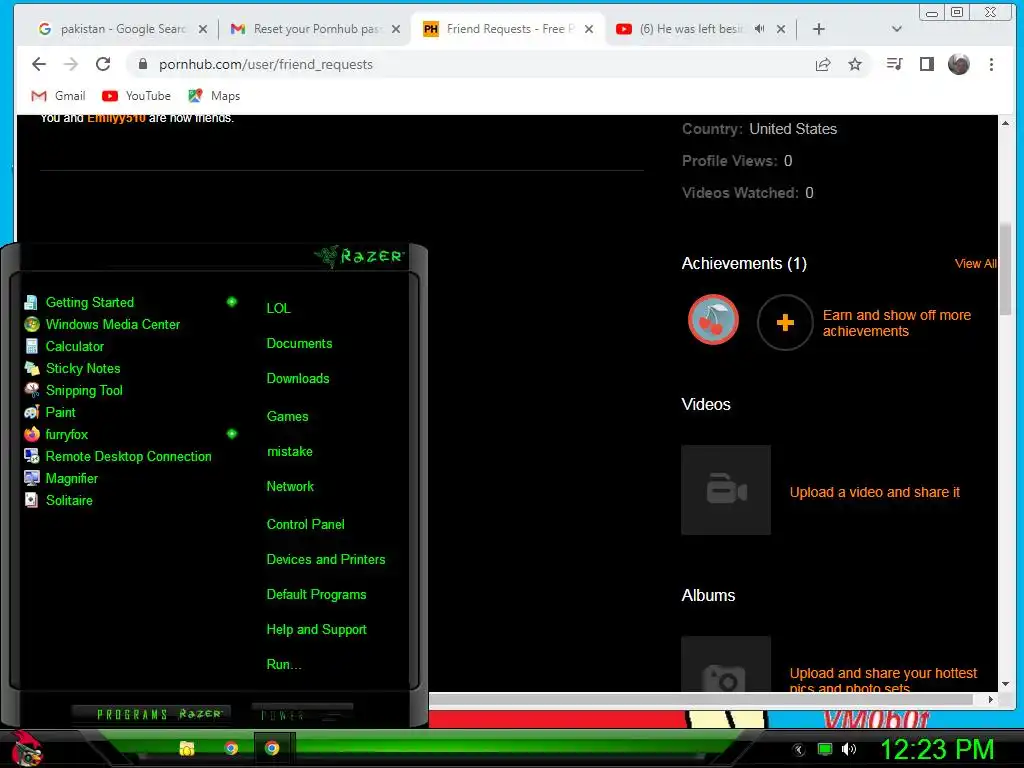
Task: Open Magnifier
Action: pos(61,479)
